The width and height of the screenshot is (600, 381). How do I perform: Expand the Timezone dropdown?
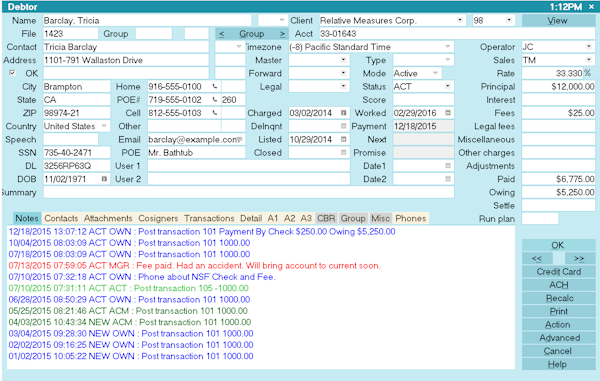(x=447, y=47)
